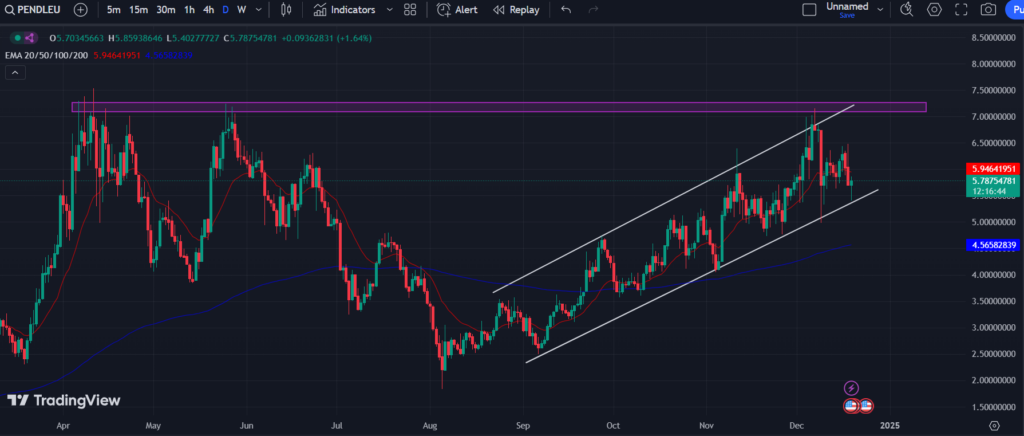Click the Save layout link
The image size is (1024, 436).
pyautogui.click(x=847, y=15)
